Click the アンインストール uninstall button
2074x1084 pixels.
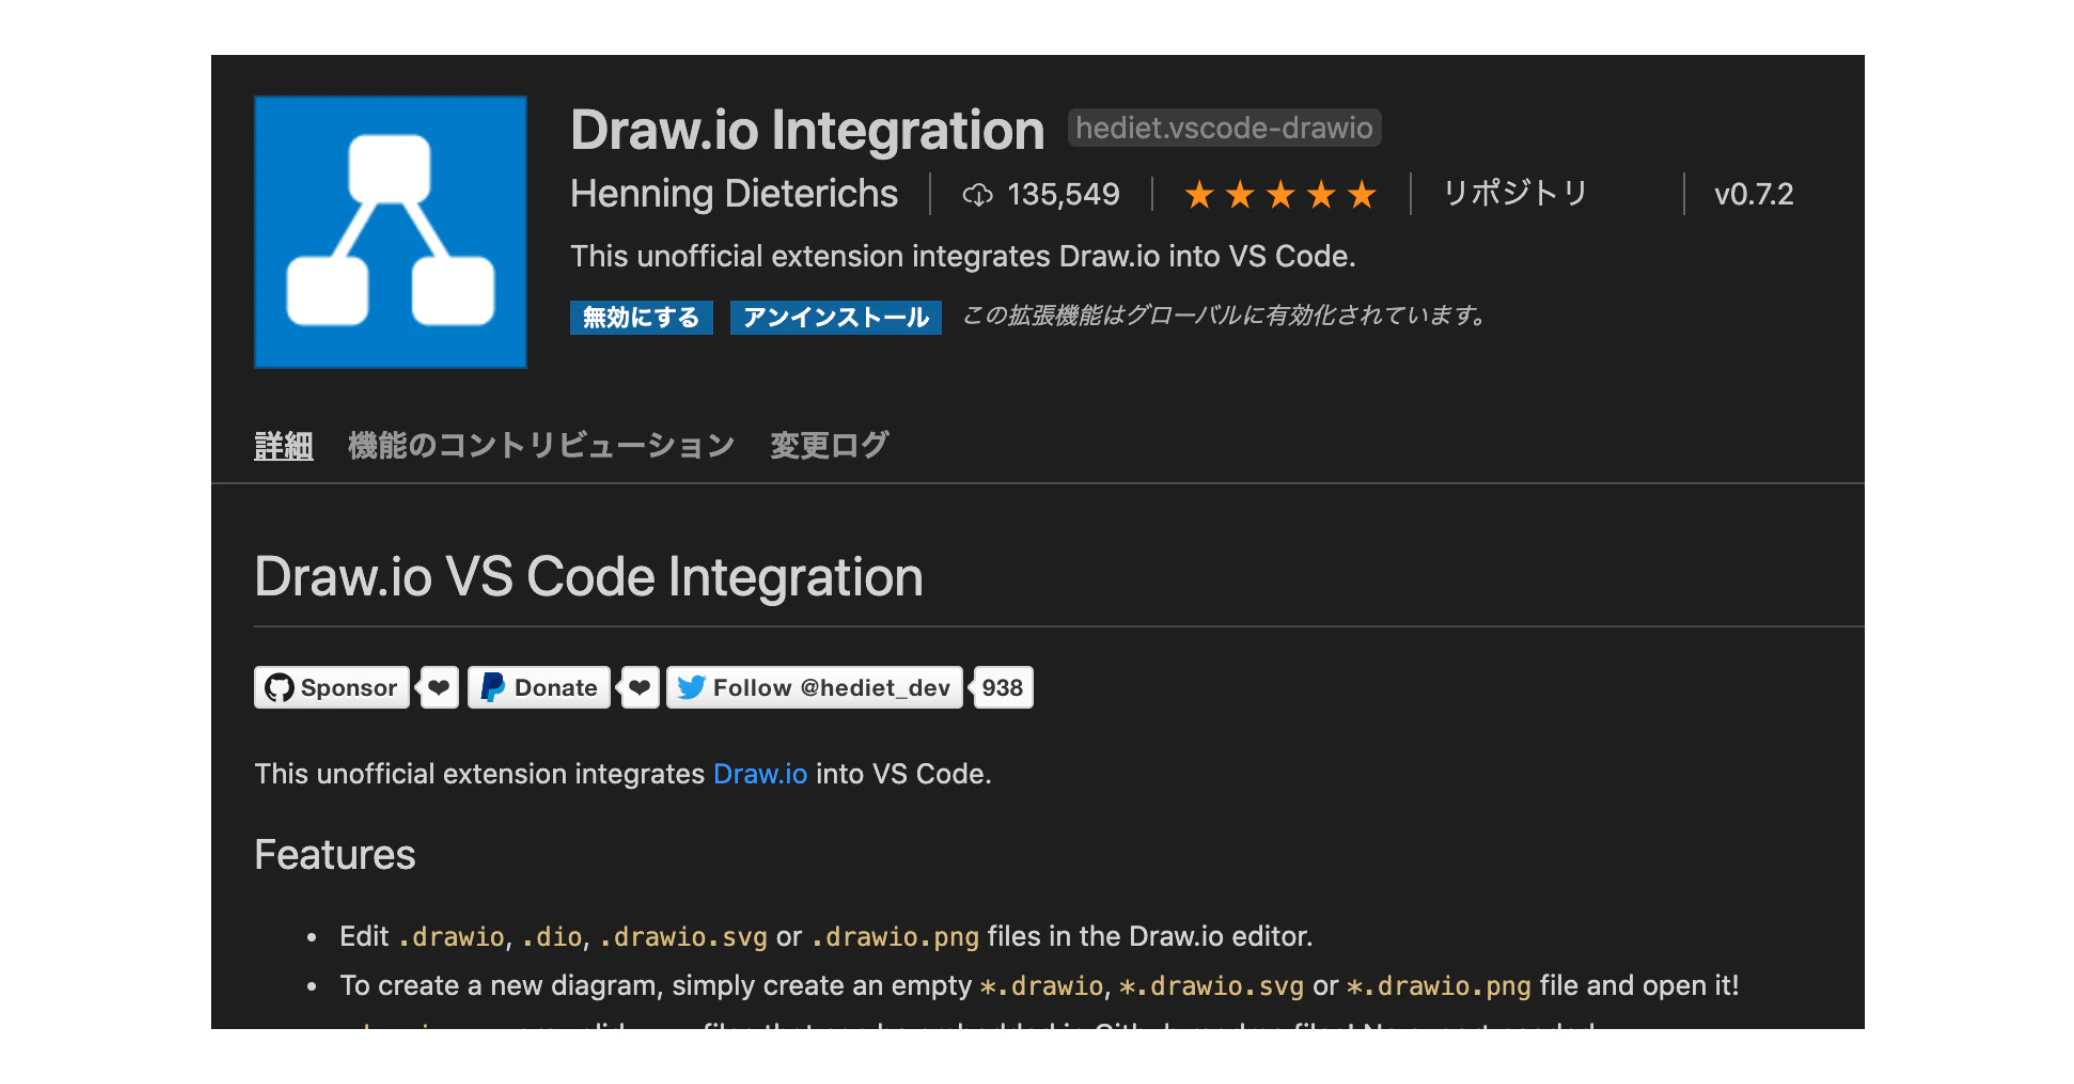(x=836, y=318)
